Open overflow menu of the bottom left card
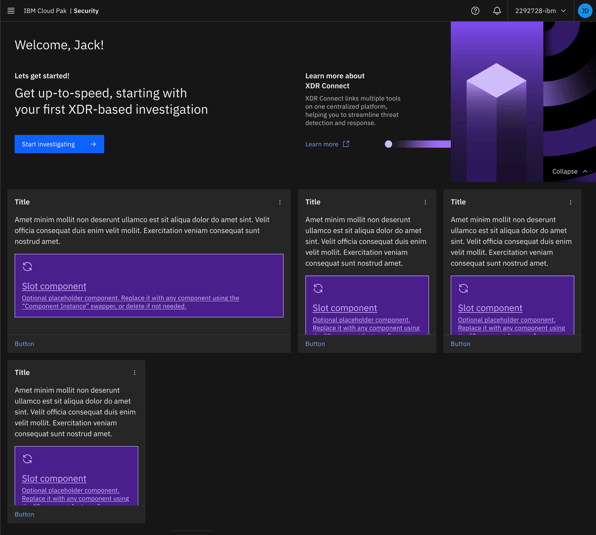596x535 pixels. coord(134,373)
